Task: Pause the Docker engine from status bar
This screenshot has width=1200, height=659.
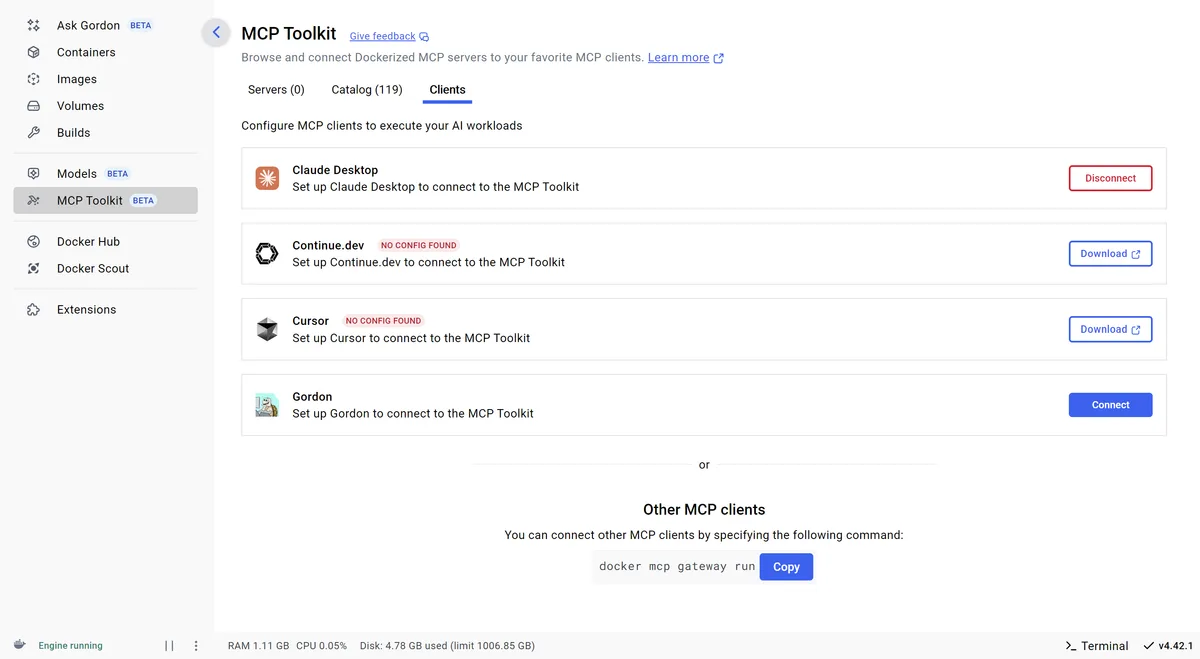Action: [x=170, y=646]
